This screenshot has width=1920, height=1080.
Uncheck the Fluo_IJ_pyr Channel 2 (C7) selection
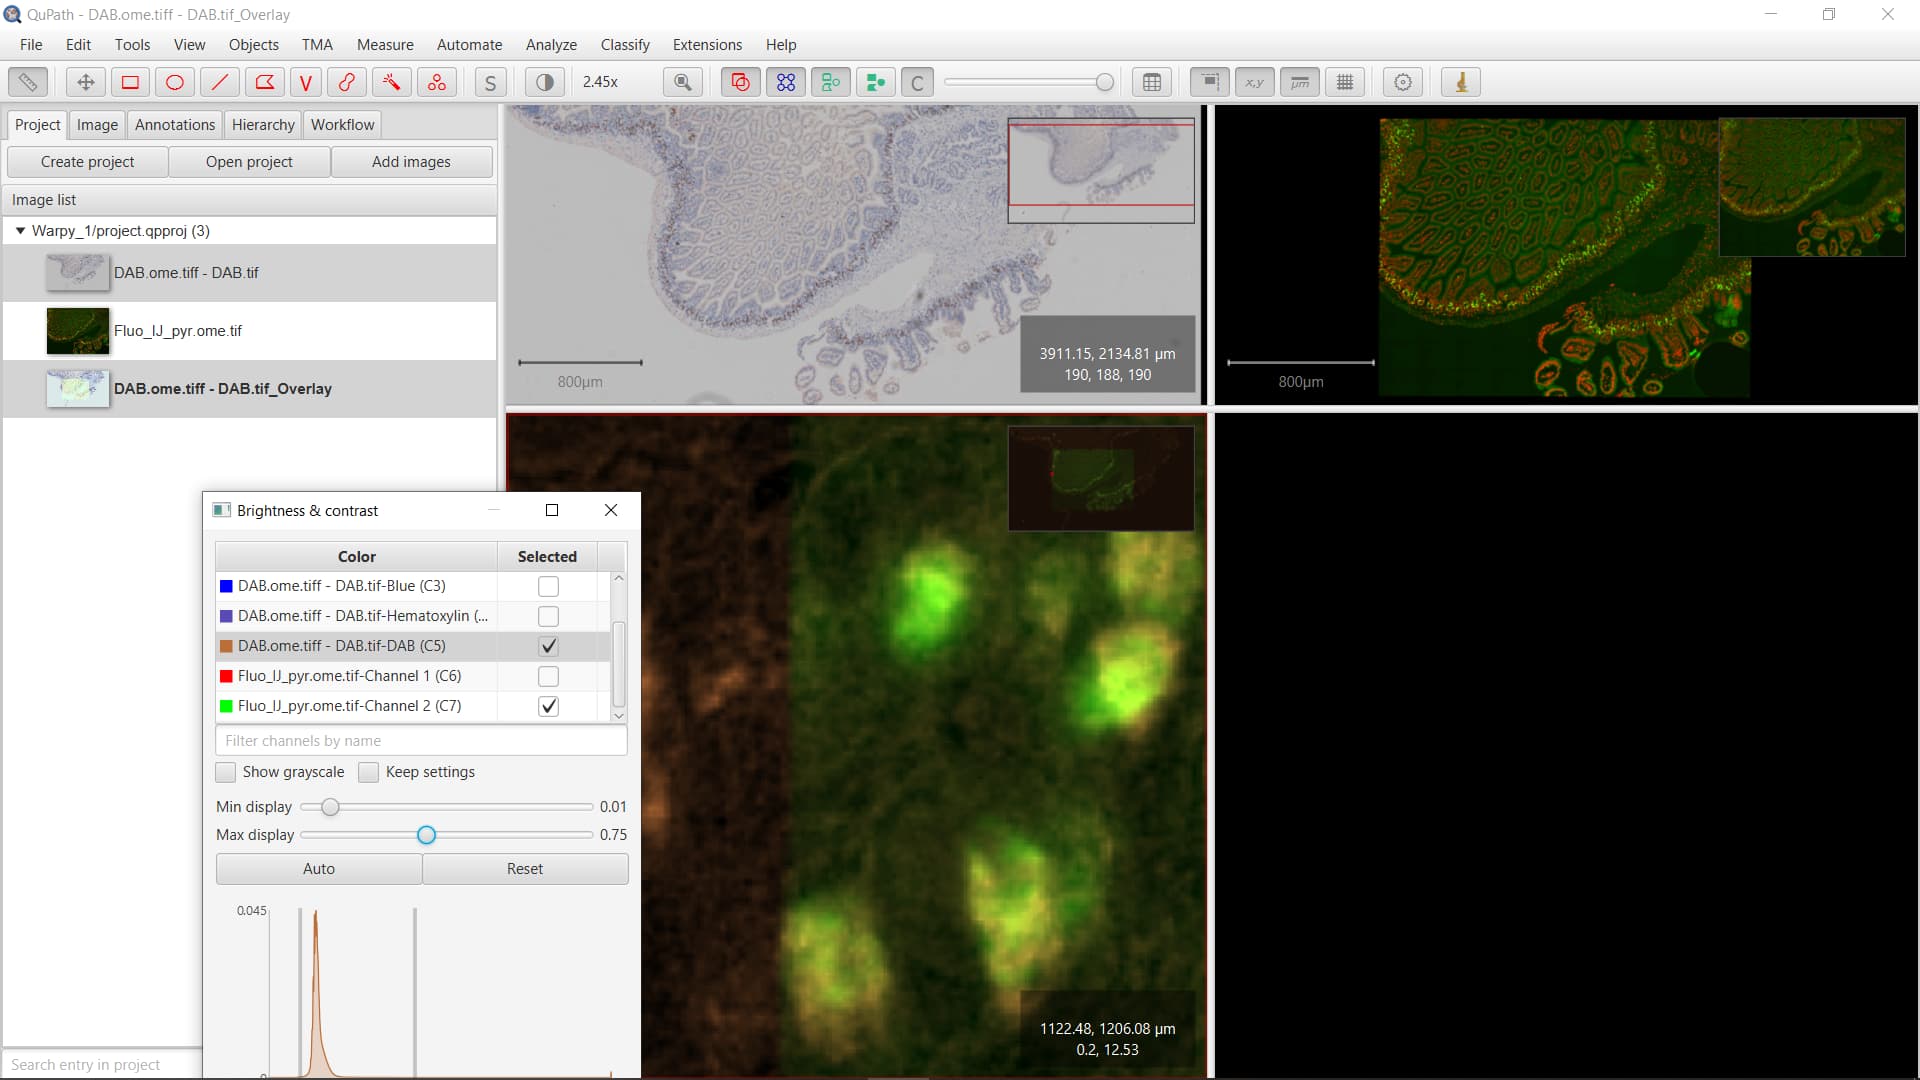point(547,706)
